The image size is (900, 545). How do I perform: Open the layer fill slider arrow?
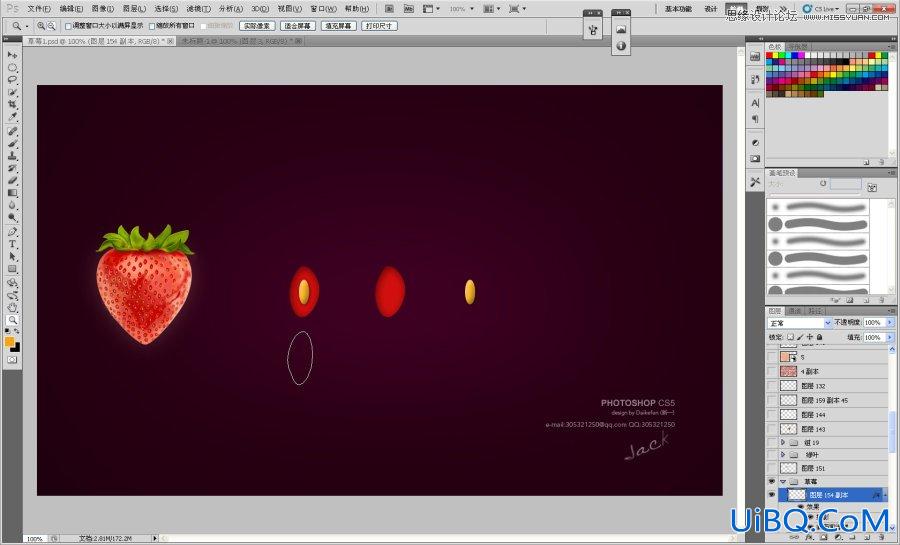point(890,337)
